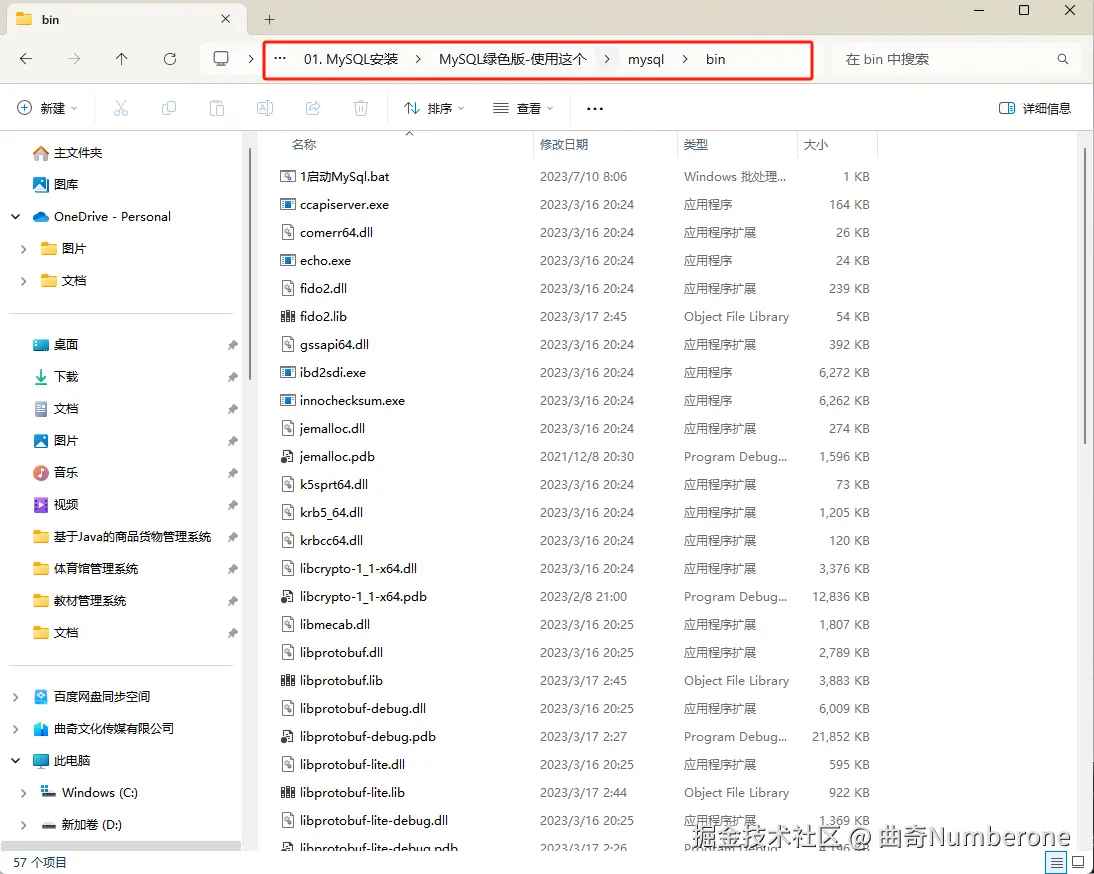Go up one folder level arrow
The width and height of the screenshot is (1094, 874).
click(x=121, y=59)
